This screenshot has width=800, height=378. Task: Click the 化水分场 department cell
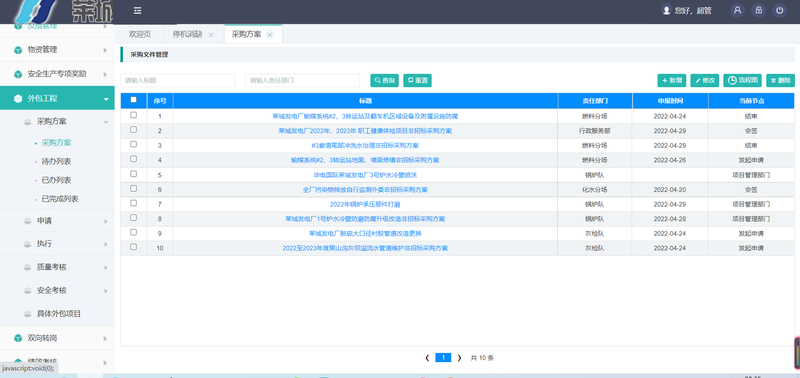(595, 190)
